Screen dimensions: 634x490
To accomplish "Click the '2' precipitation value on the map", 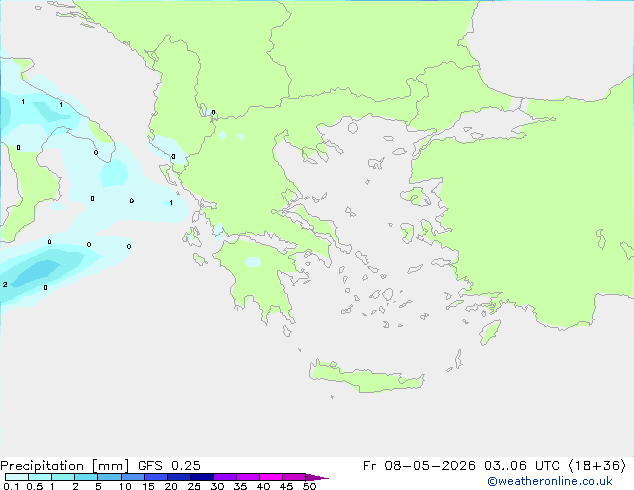I will (5, 285).
